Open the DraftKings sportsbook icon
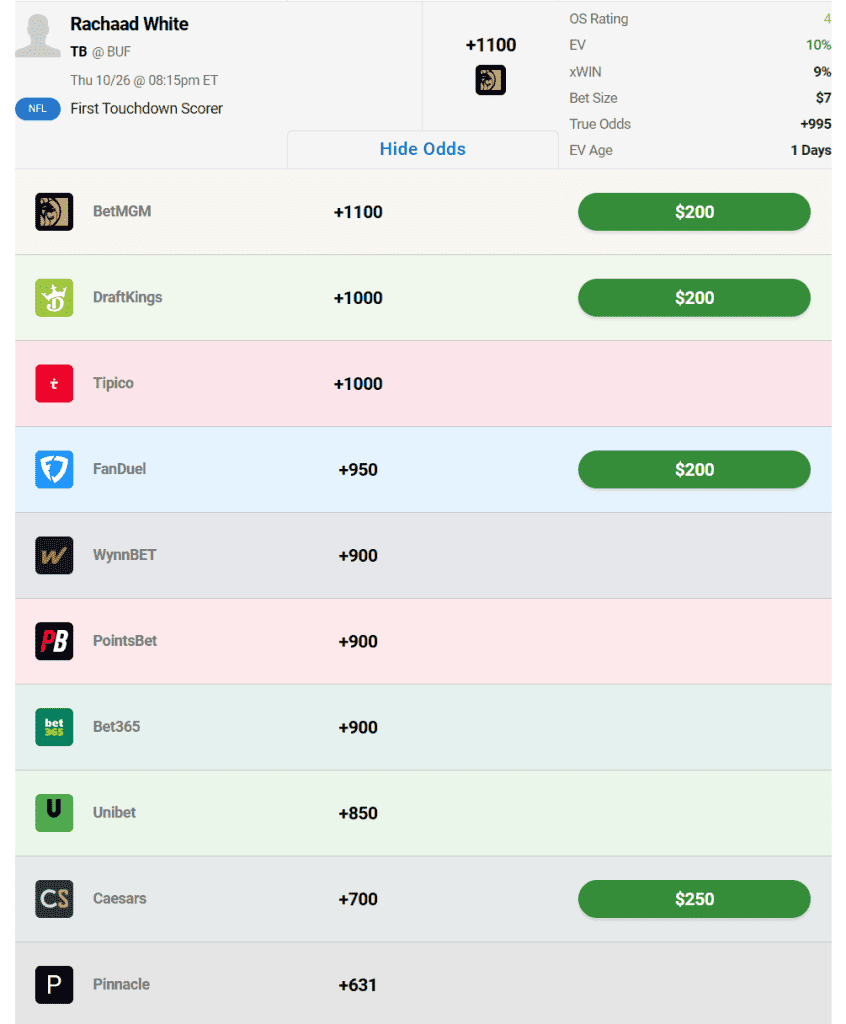The height and width of the screenshot is (1024, 846). tap(54, 298)
